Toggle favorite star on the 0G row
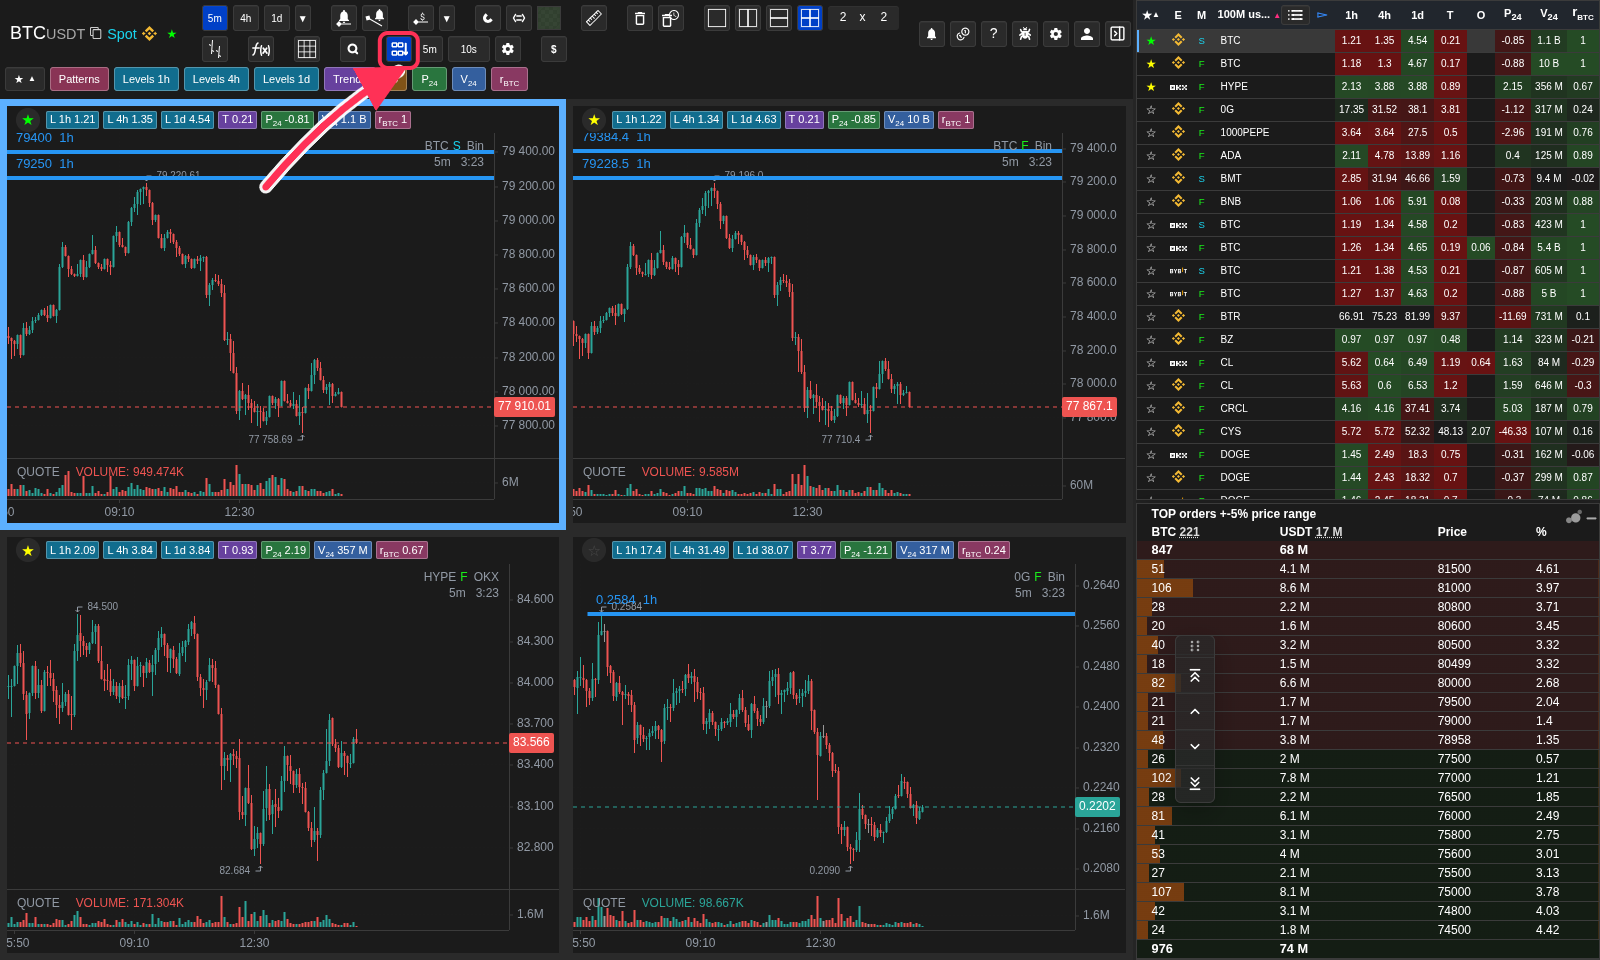 (1151, 109)
